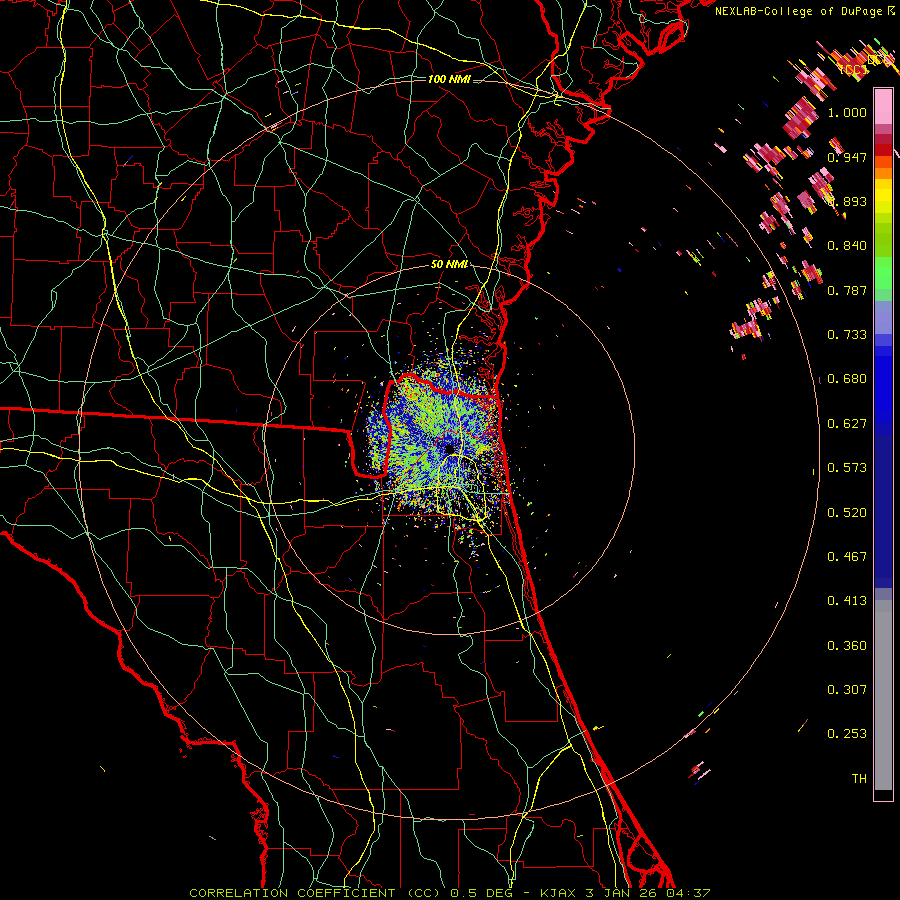Click the 0.627 color scale value
The image size is (900, 900).
pos(847,424)
